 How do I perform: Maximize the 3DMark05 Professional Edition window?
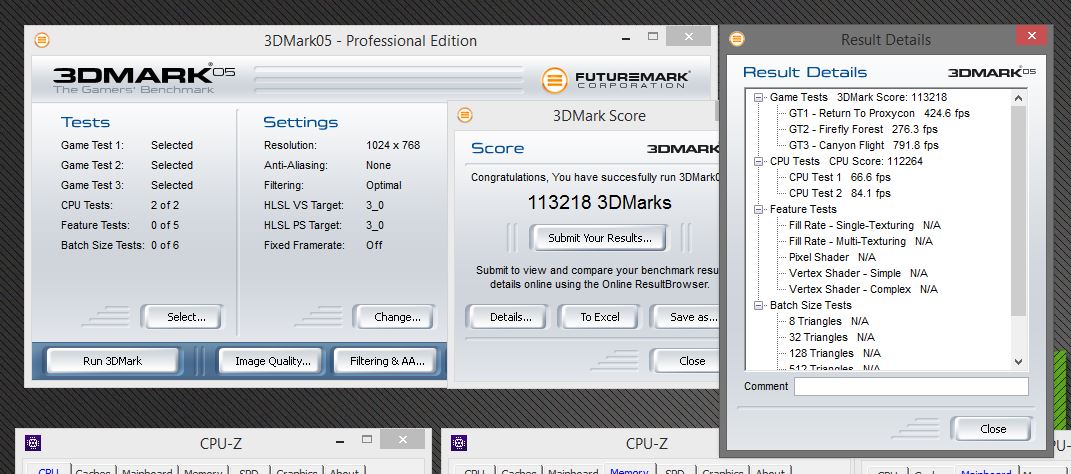653,36
